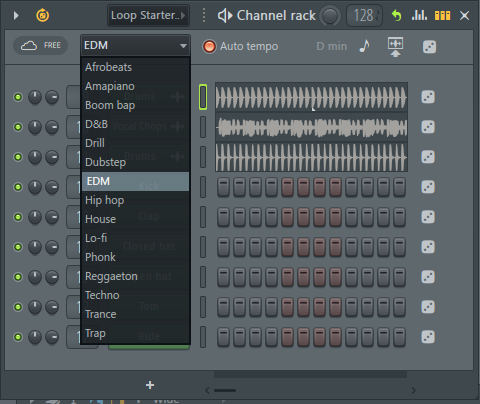The height and width of the screenshot is (404, 480).
Task: Randomize the Vocal Chops row with dice
Action: coord(428,127)
